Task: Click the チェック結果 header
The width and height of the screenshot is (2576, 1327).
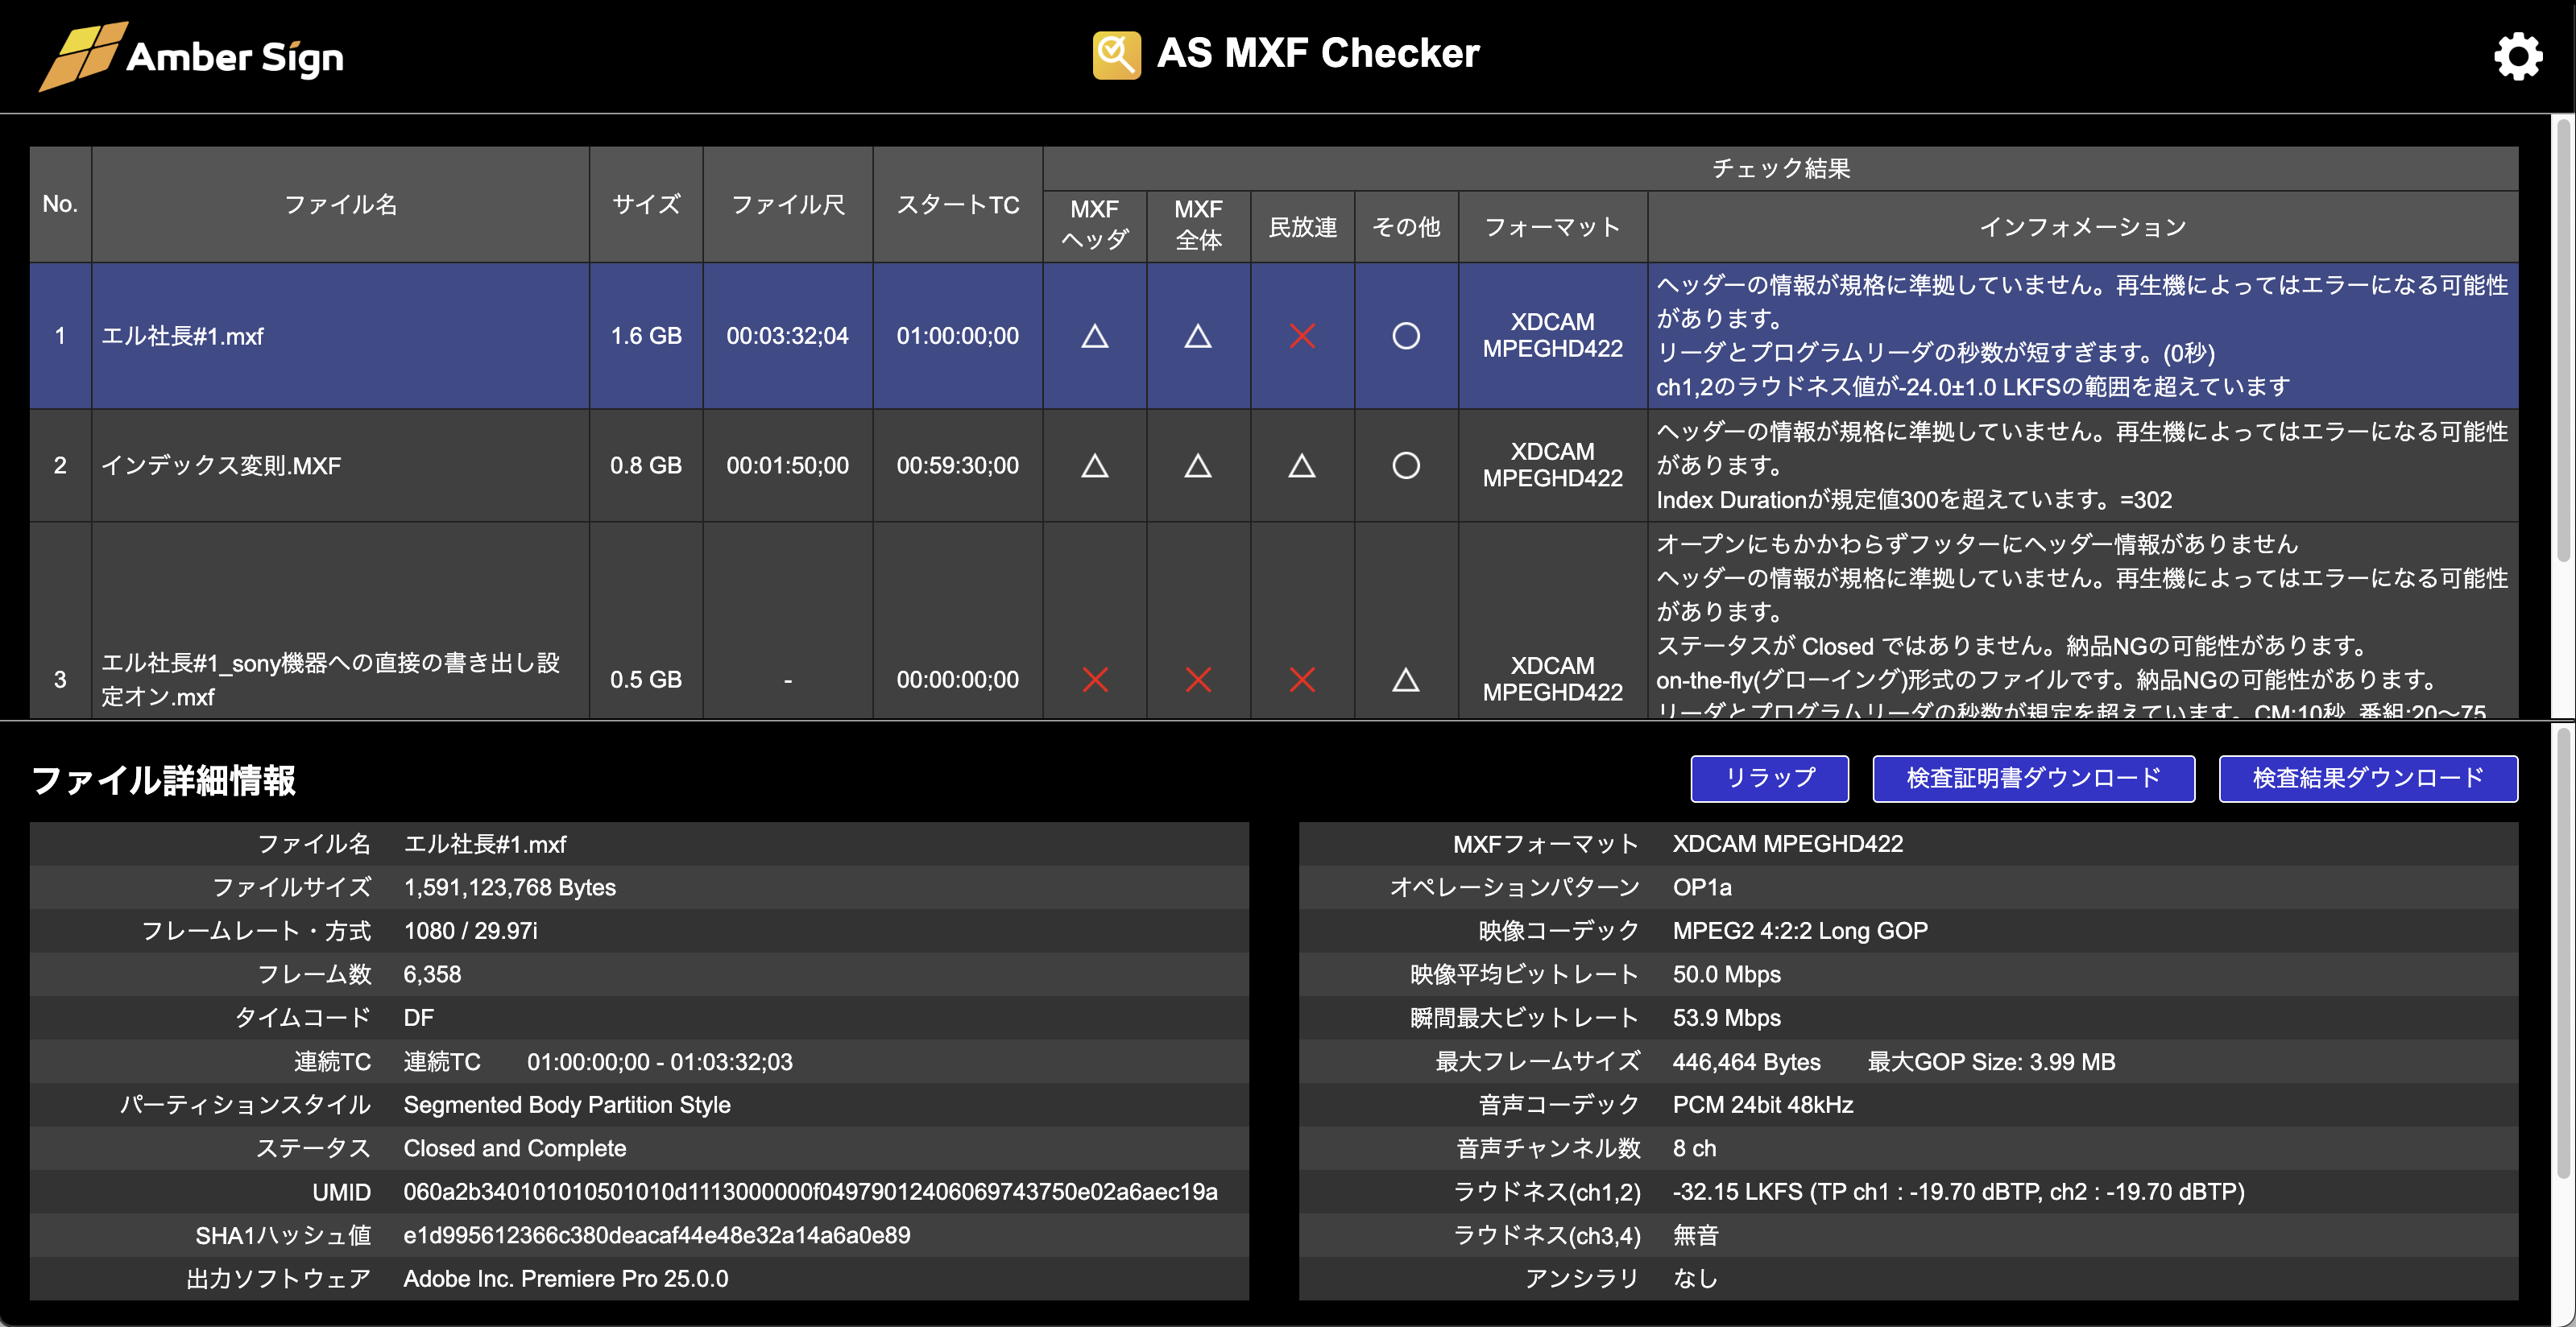Action: pyautogui.click(x=1780, y=168)
